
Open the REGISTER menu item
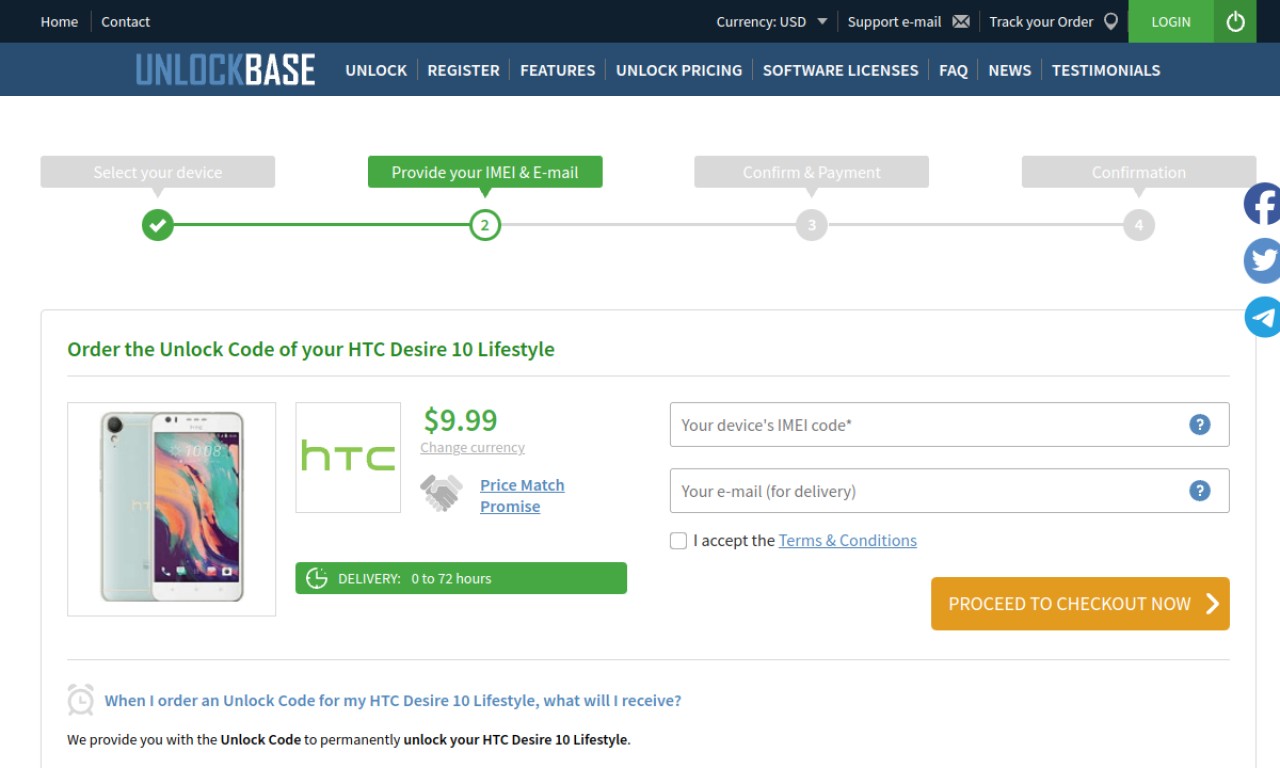[463, 70]
